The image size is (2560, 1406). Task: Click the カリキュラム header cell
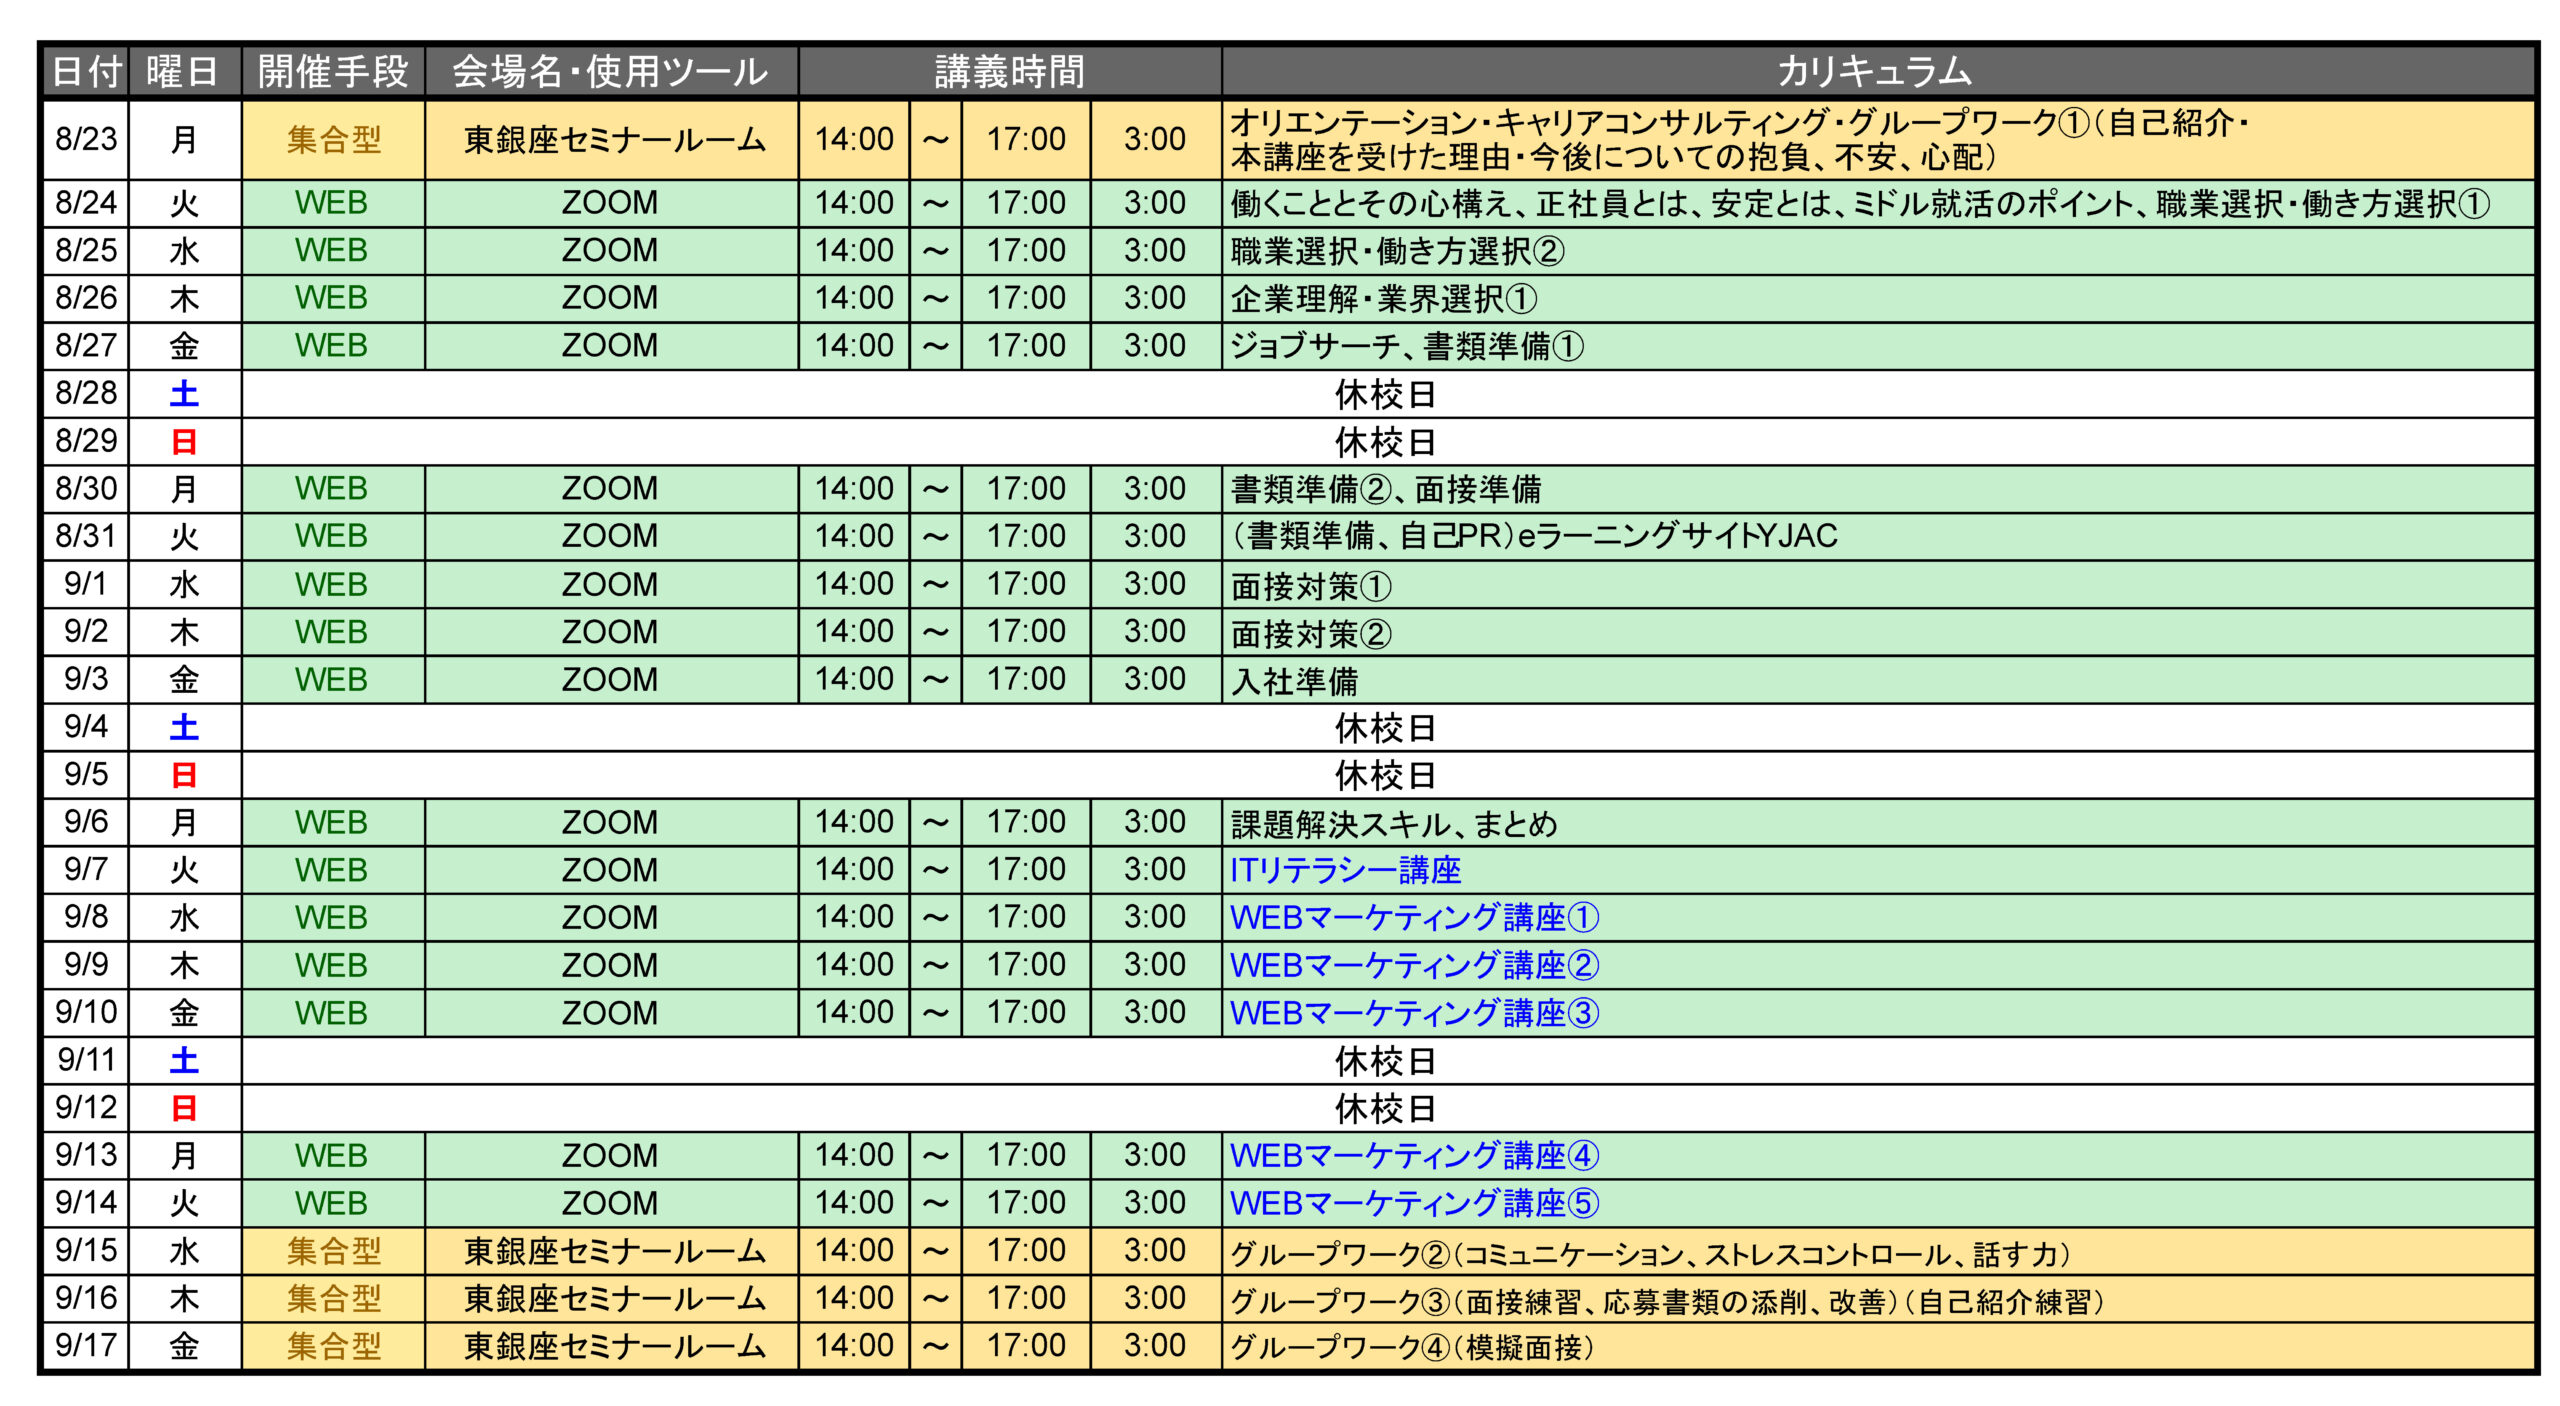tap(1876, 71)
